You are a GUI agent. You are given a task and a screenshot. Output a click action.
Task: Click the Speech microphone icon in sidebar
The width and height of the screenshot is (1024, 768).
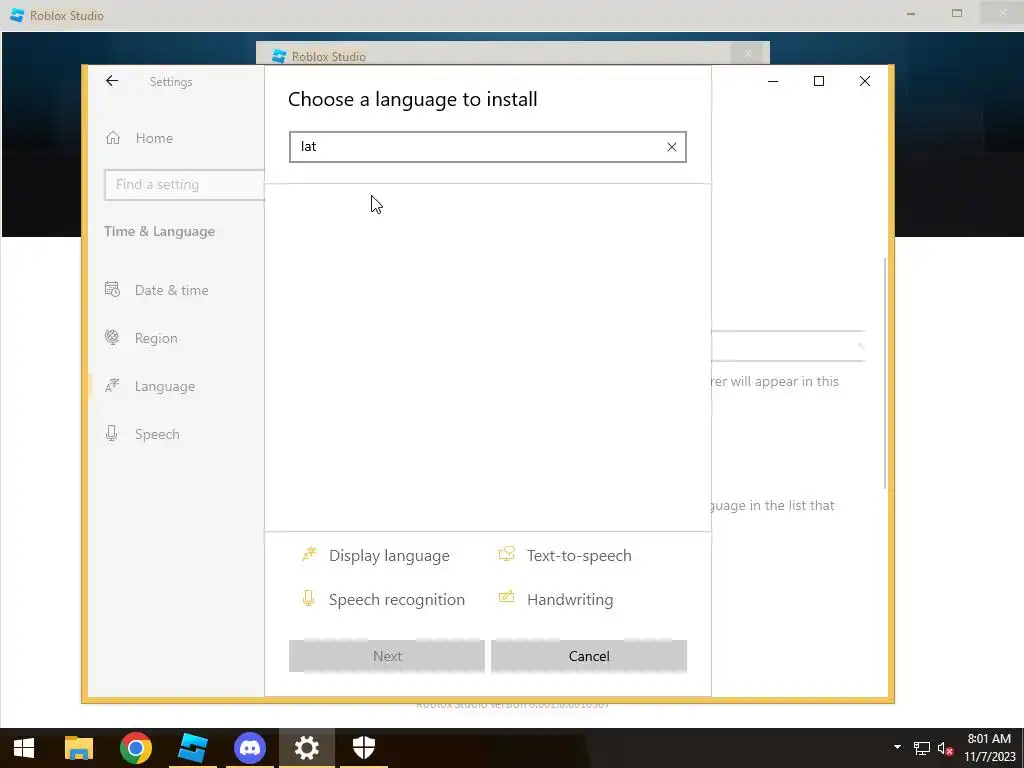[112, 434]
